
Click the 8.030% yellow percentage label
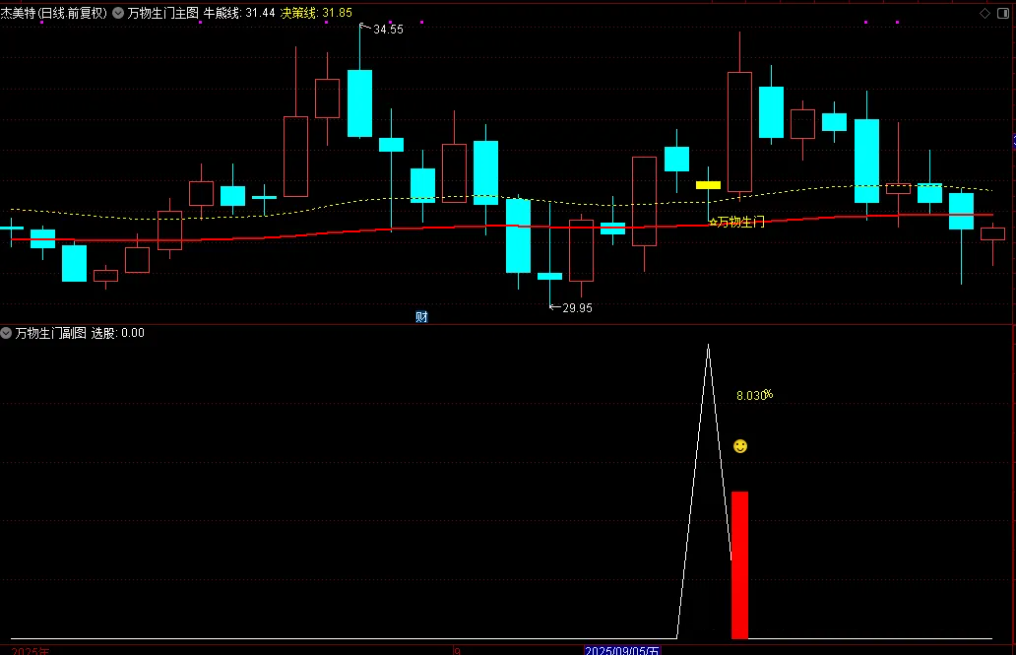click(753, 395)
